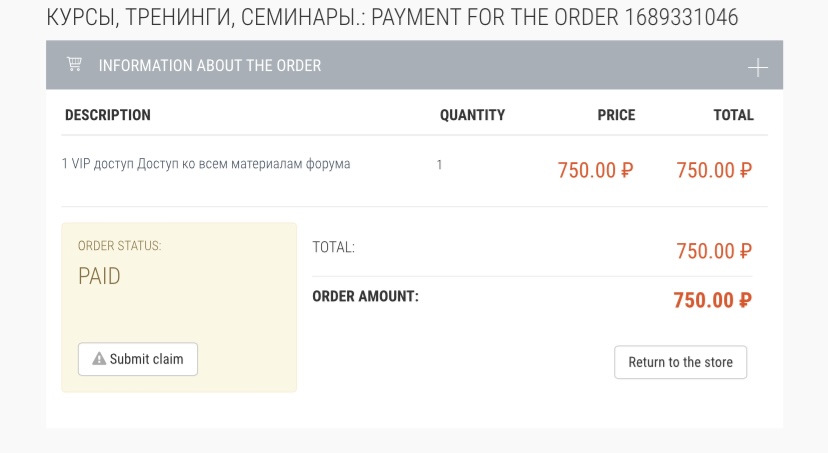Select the VIP доступ item description
The image size is (828, 453).
tap(206, 164)
